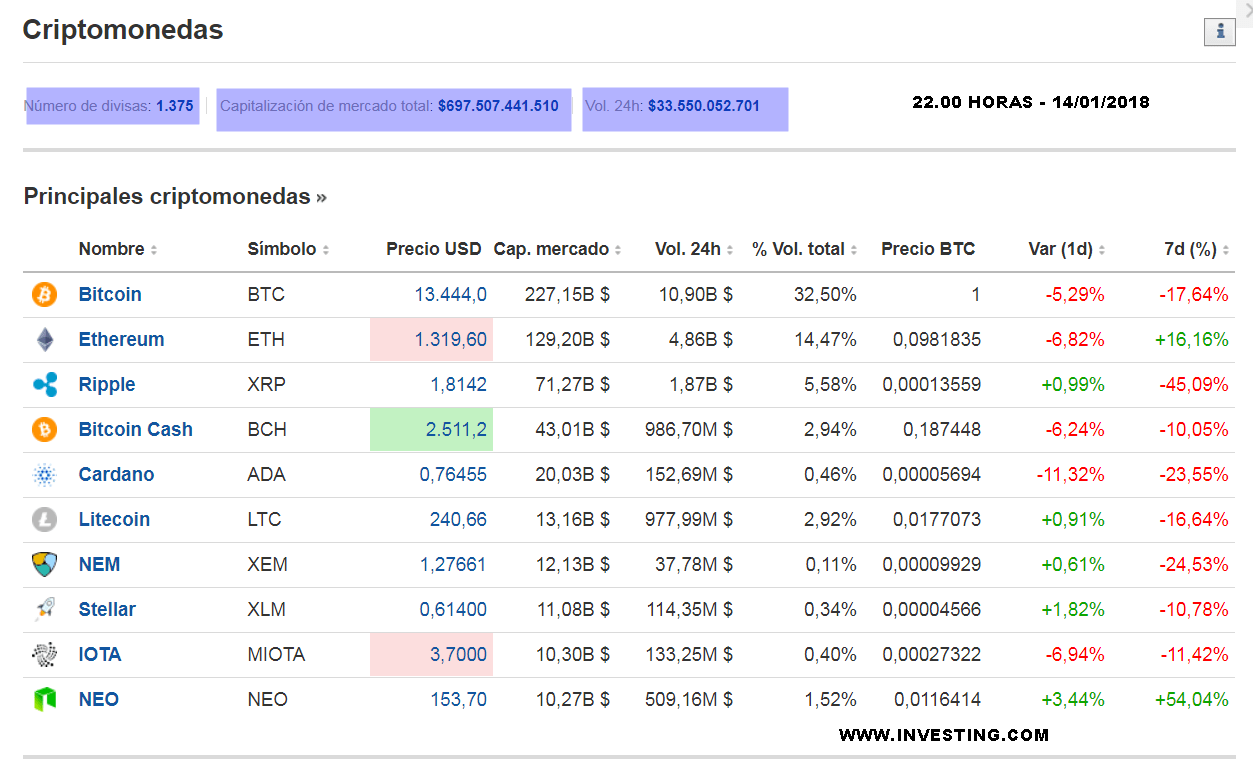Click the NEM shield logo icon
The height and width of the screenshot is (761, 1253).
pyautogui.click(x=45, y=565)
